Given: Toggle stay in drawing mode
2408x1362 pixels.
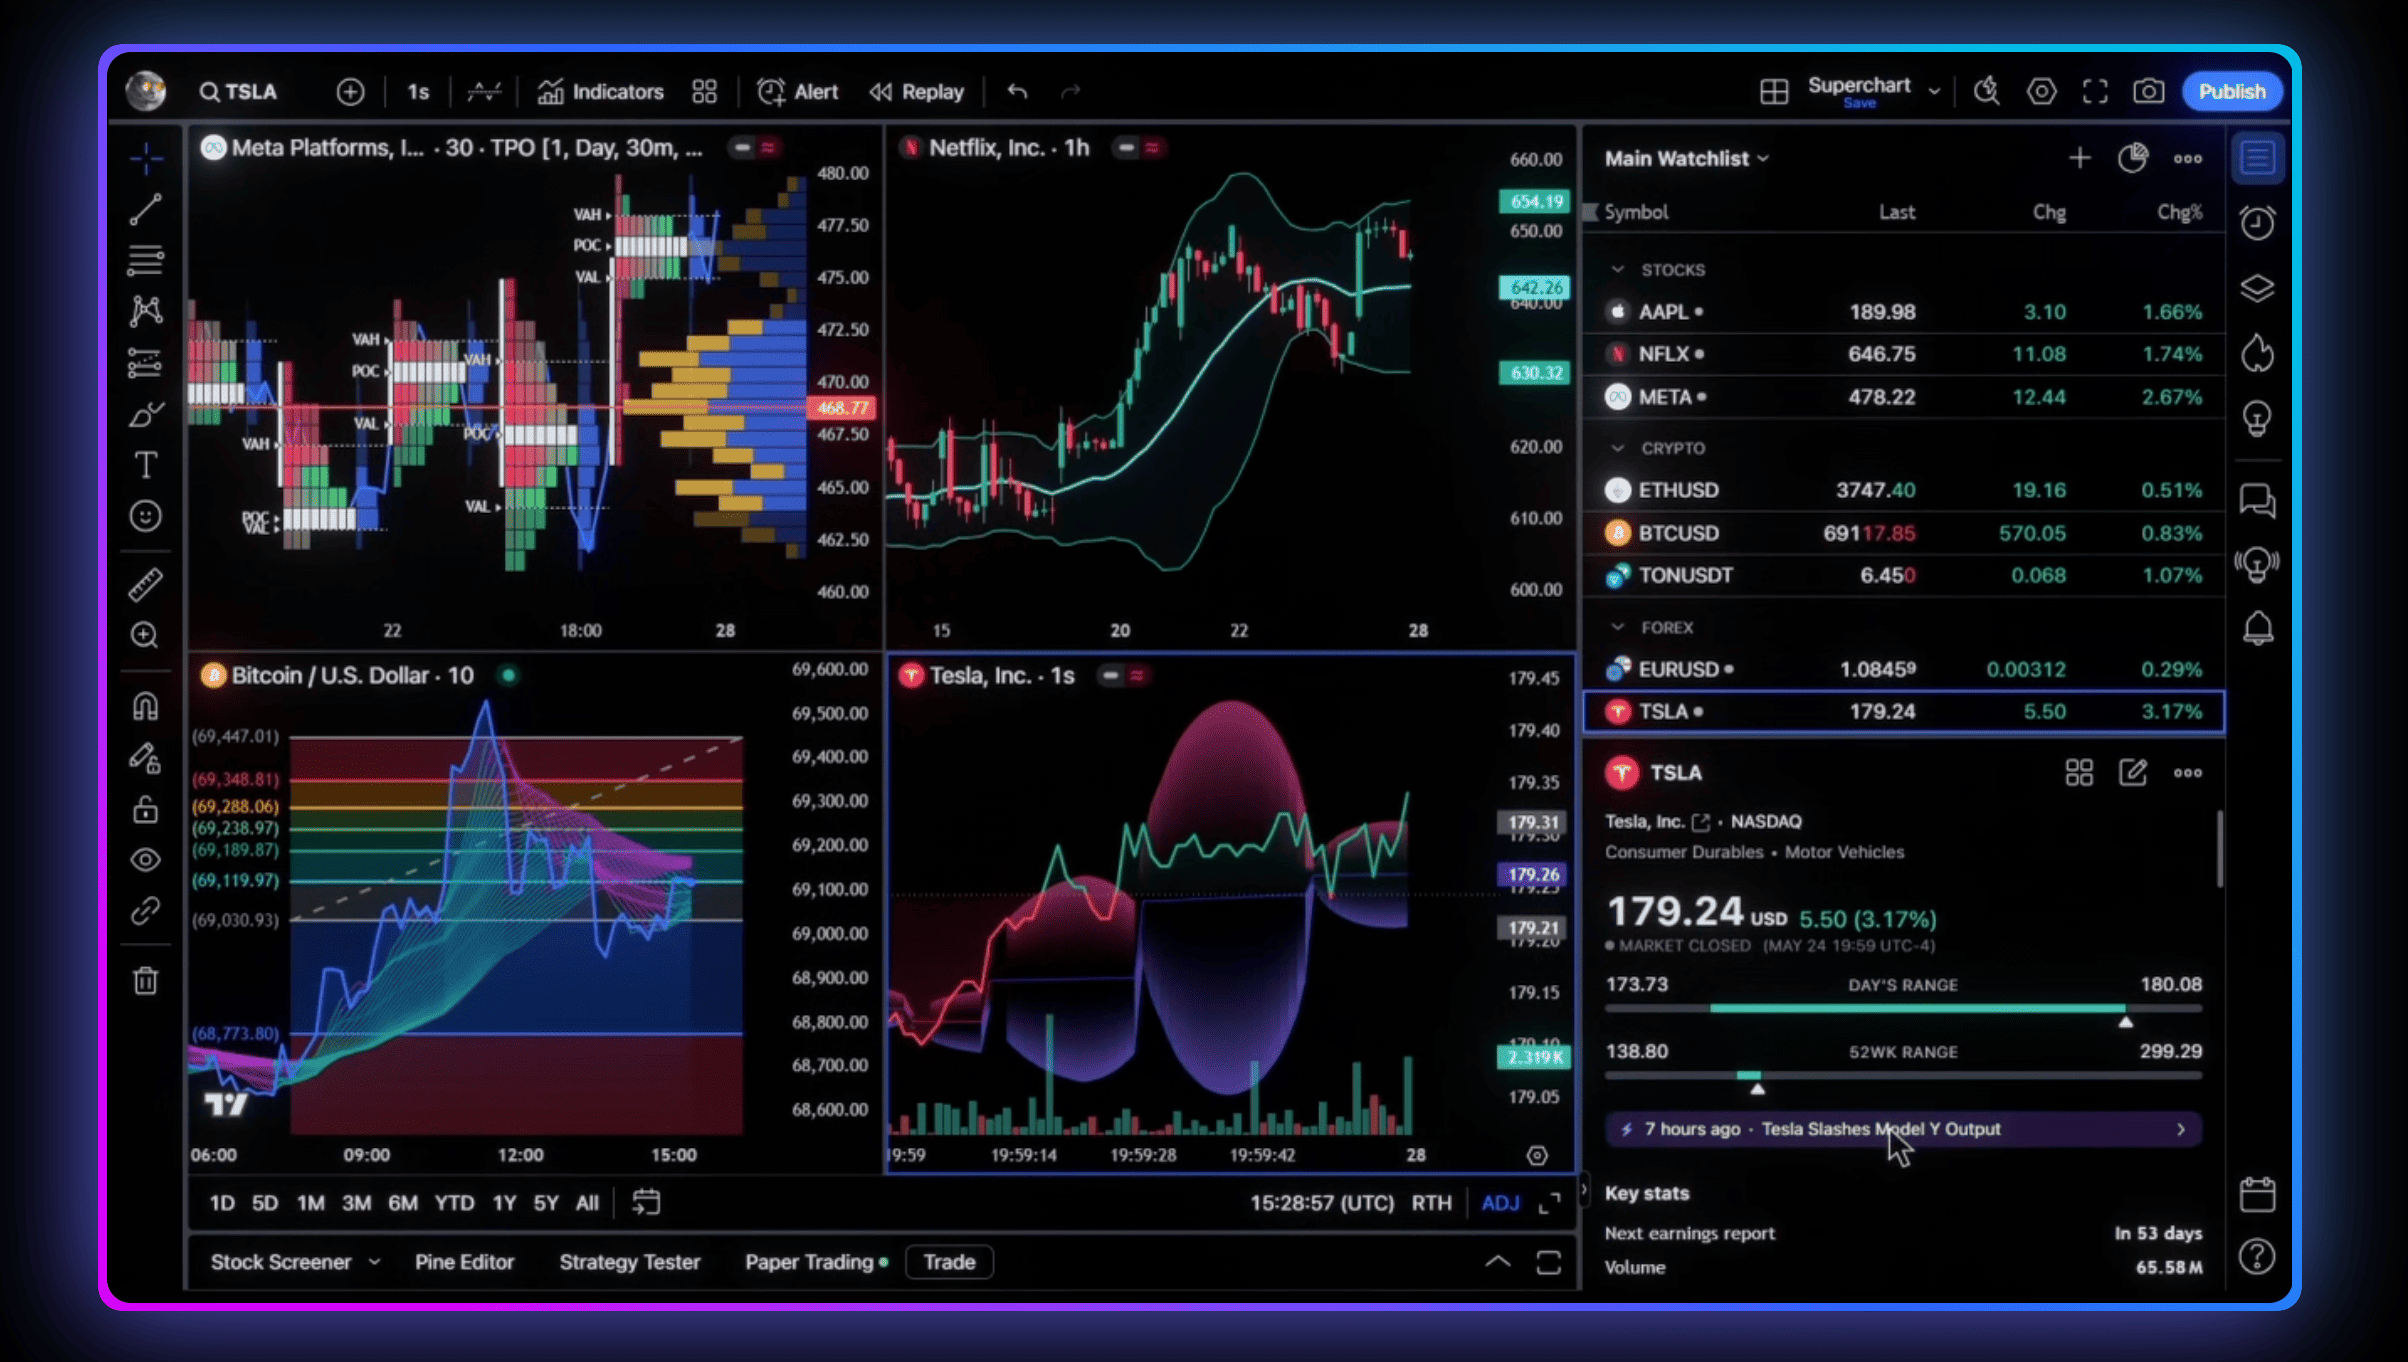Looking at the screenshot, I should point(146,758).
